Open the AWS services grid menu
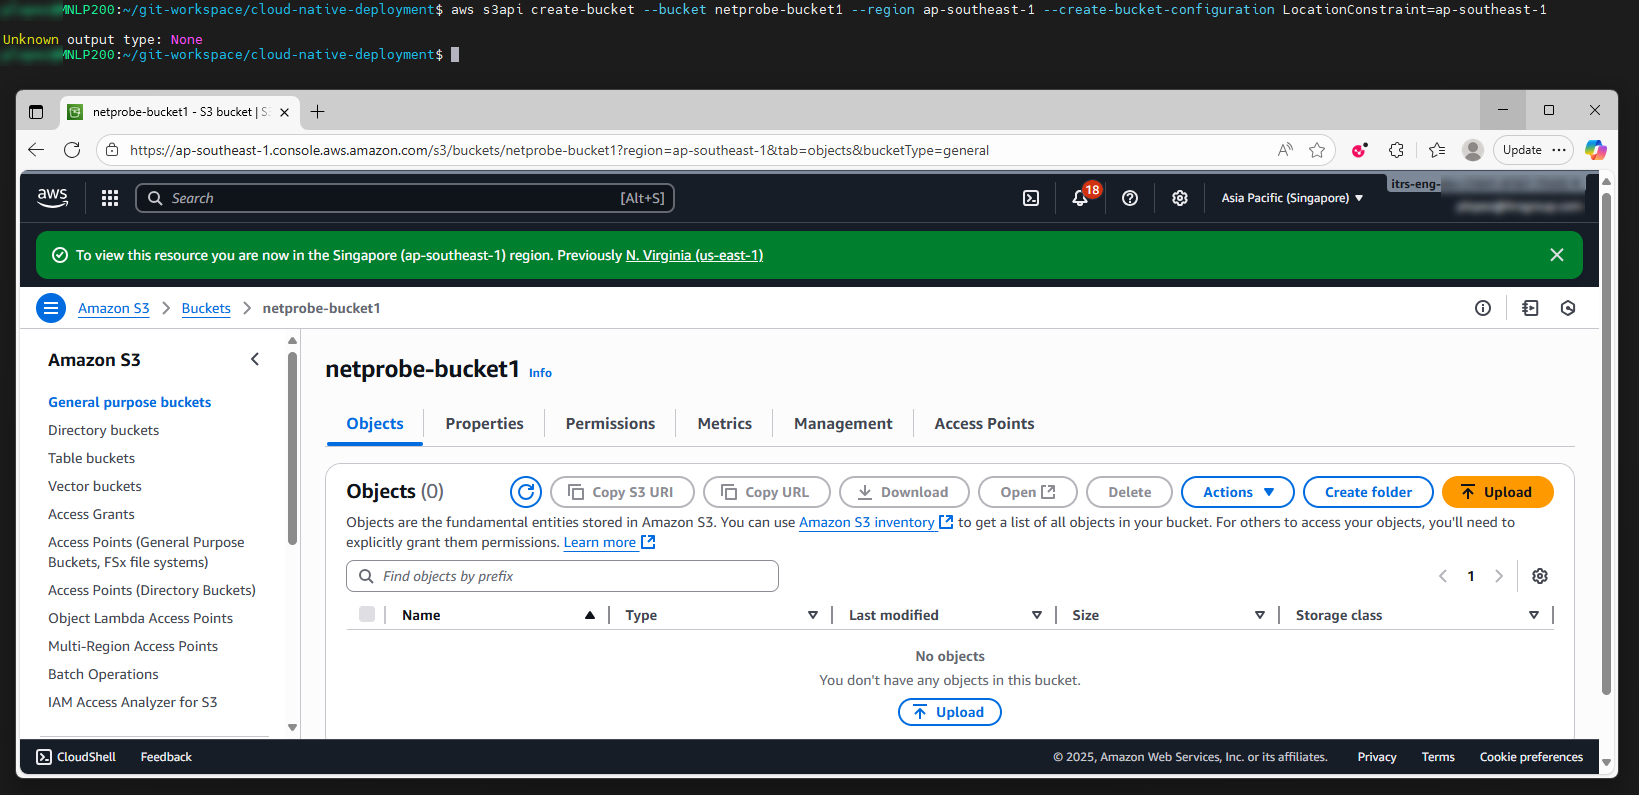Screen dimensions: 1639x795 [110, 198]
